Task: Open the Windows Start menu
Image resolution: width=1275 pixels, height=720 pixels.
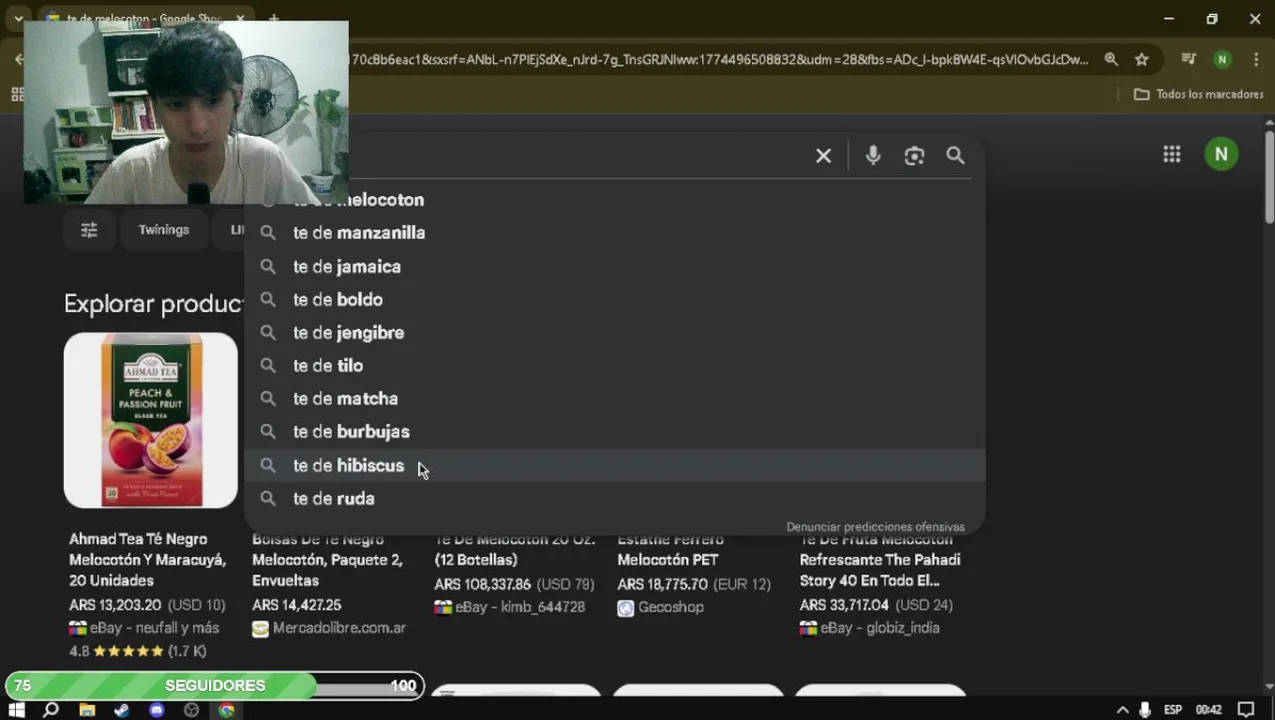Action: click(x=16, y=710)
